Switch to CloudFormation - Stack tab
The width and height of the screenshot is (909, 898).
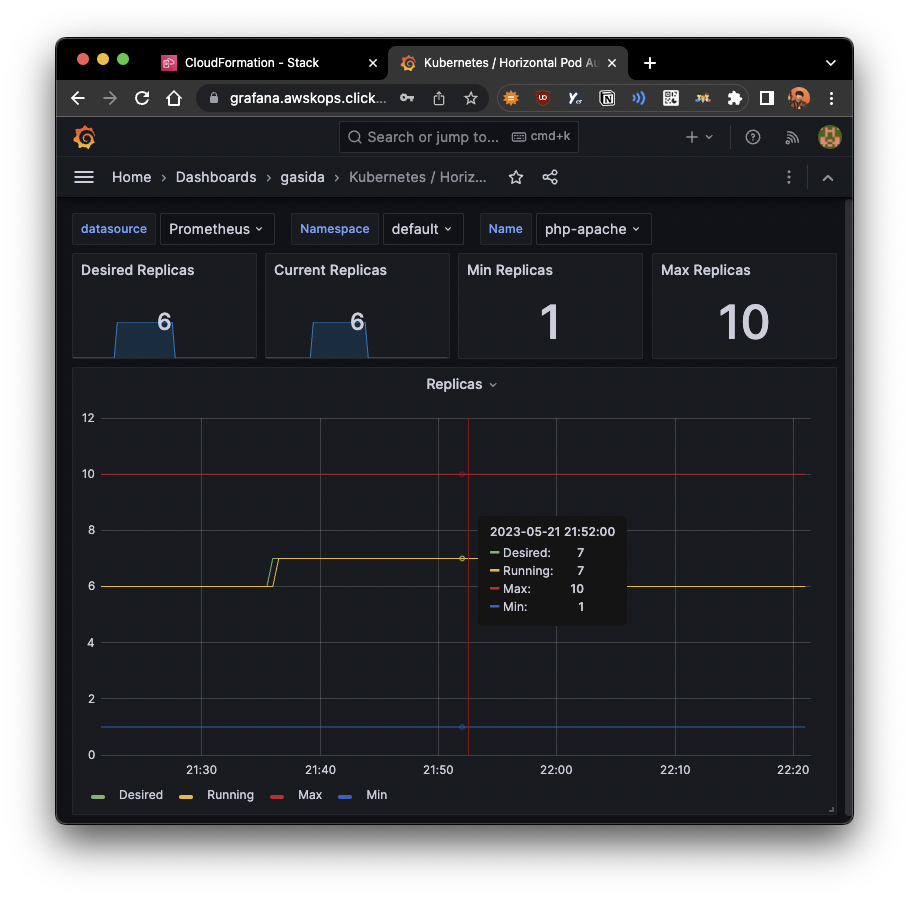[252, 63]
